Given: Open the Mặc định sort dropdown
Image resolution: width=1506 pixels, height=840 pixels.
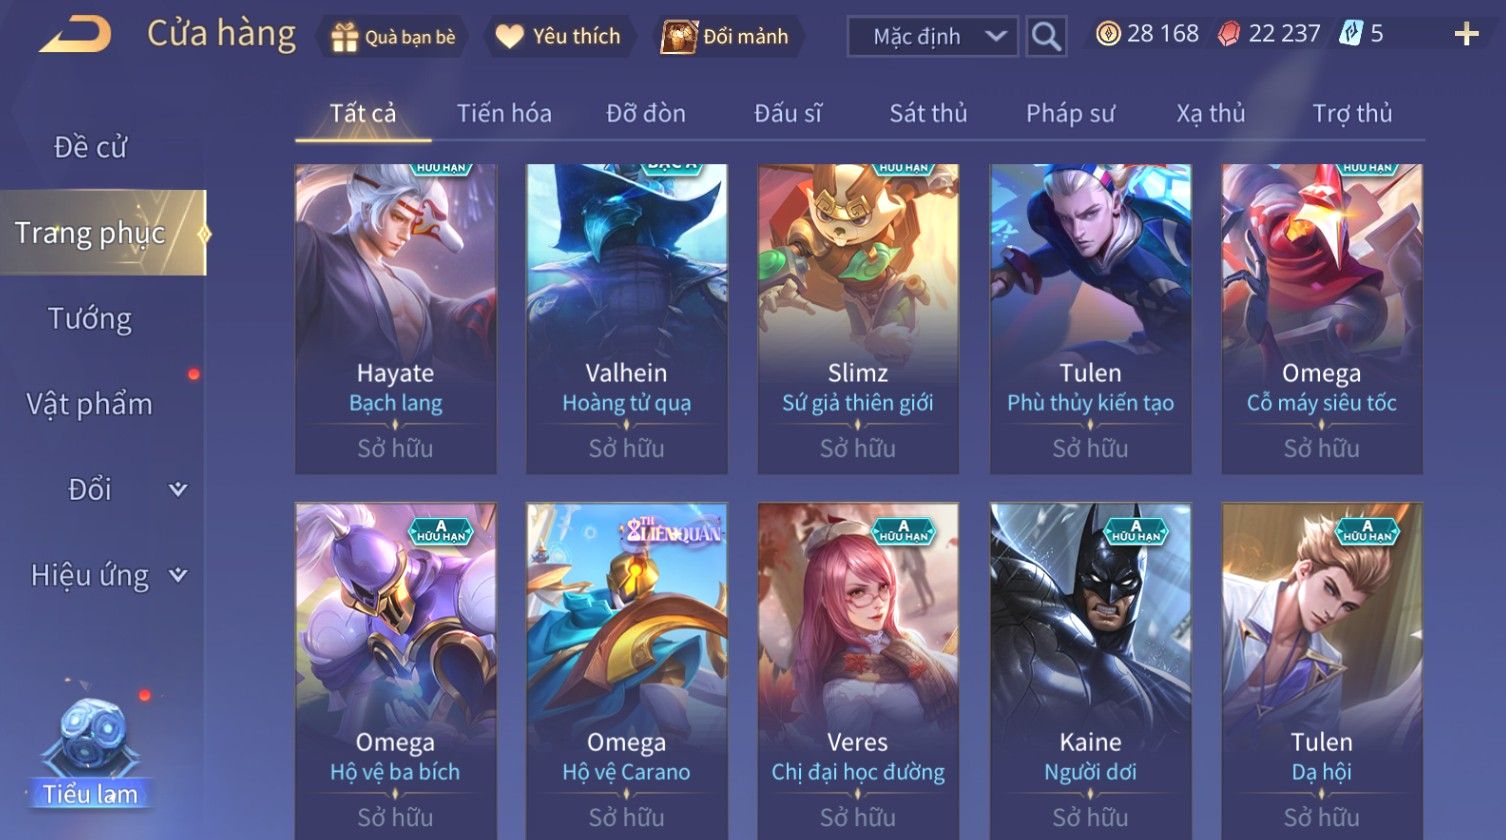Looking at the screenshot, I should [x=932, y=37].
